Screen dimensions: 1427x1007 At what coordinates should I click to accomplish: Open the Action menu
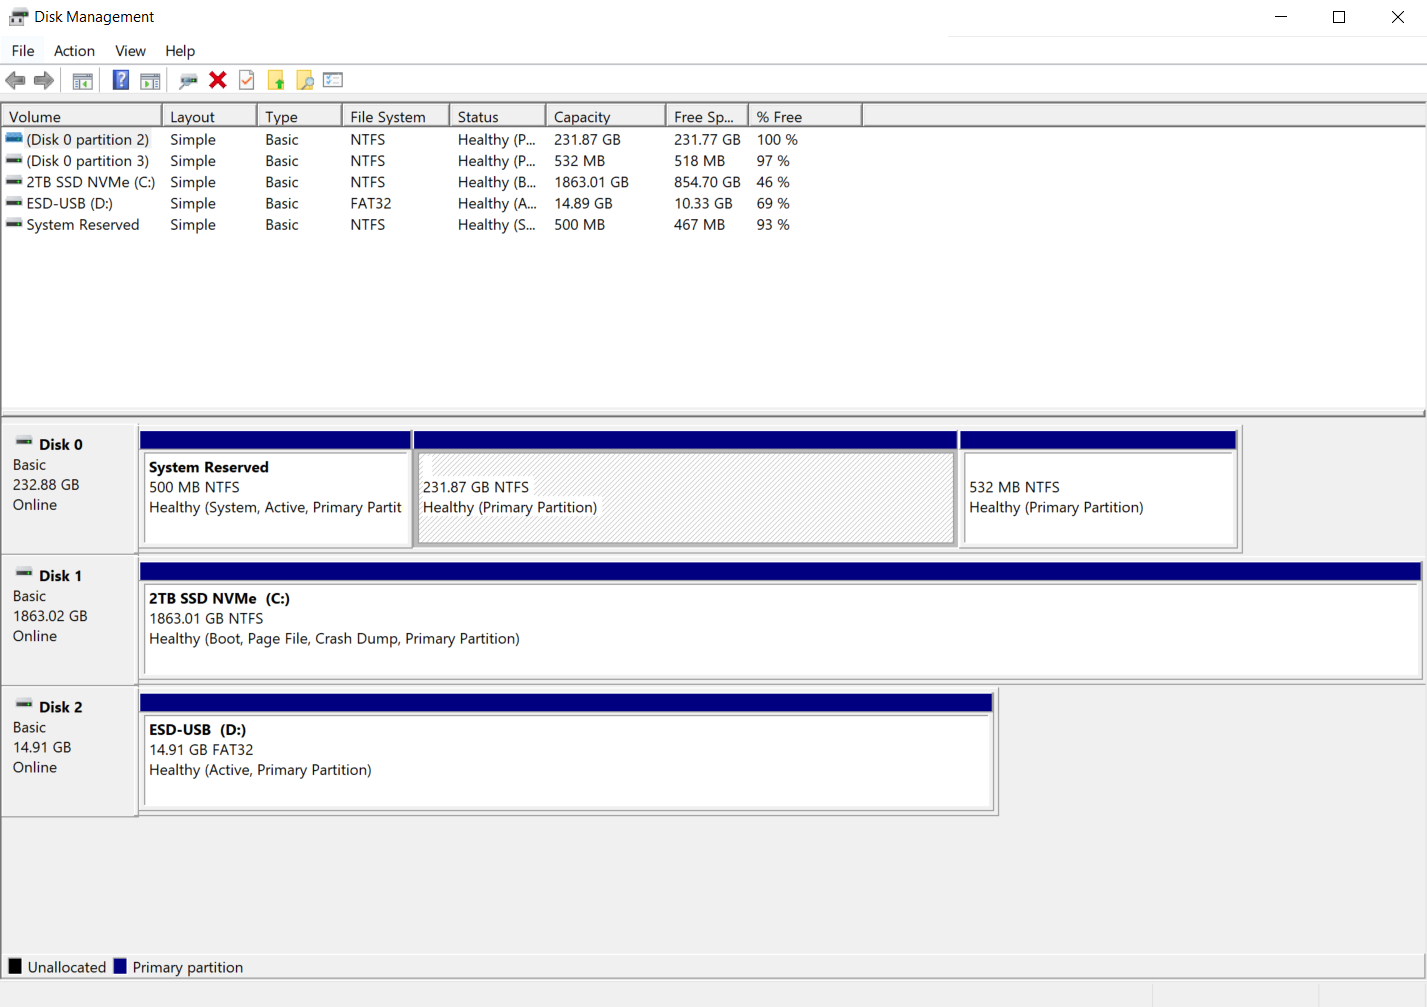(x=74, y=51)
